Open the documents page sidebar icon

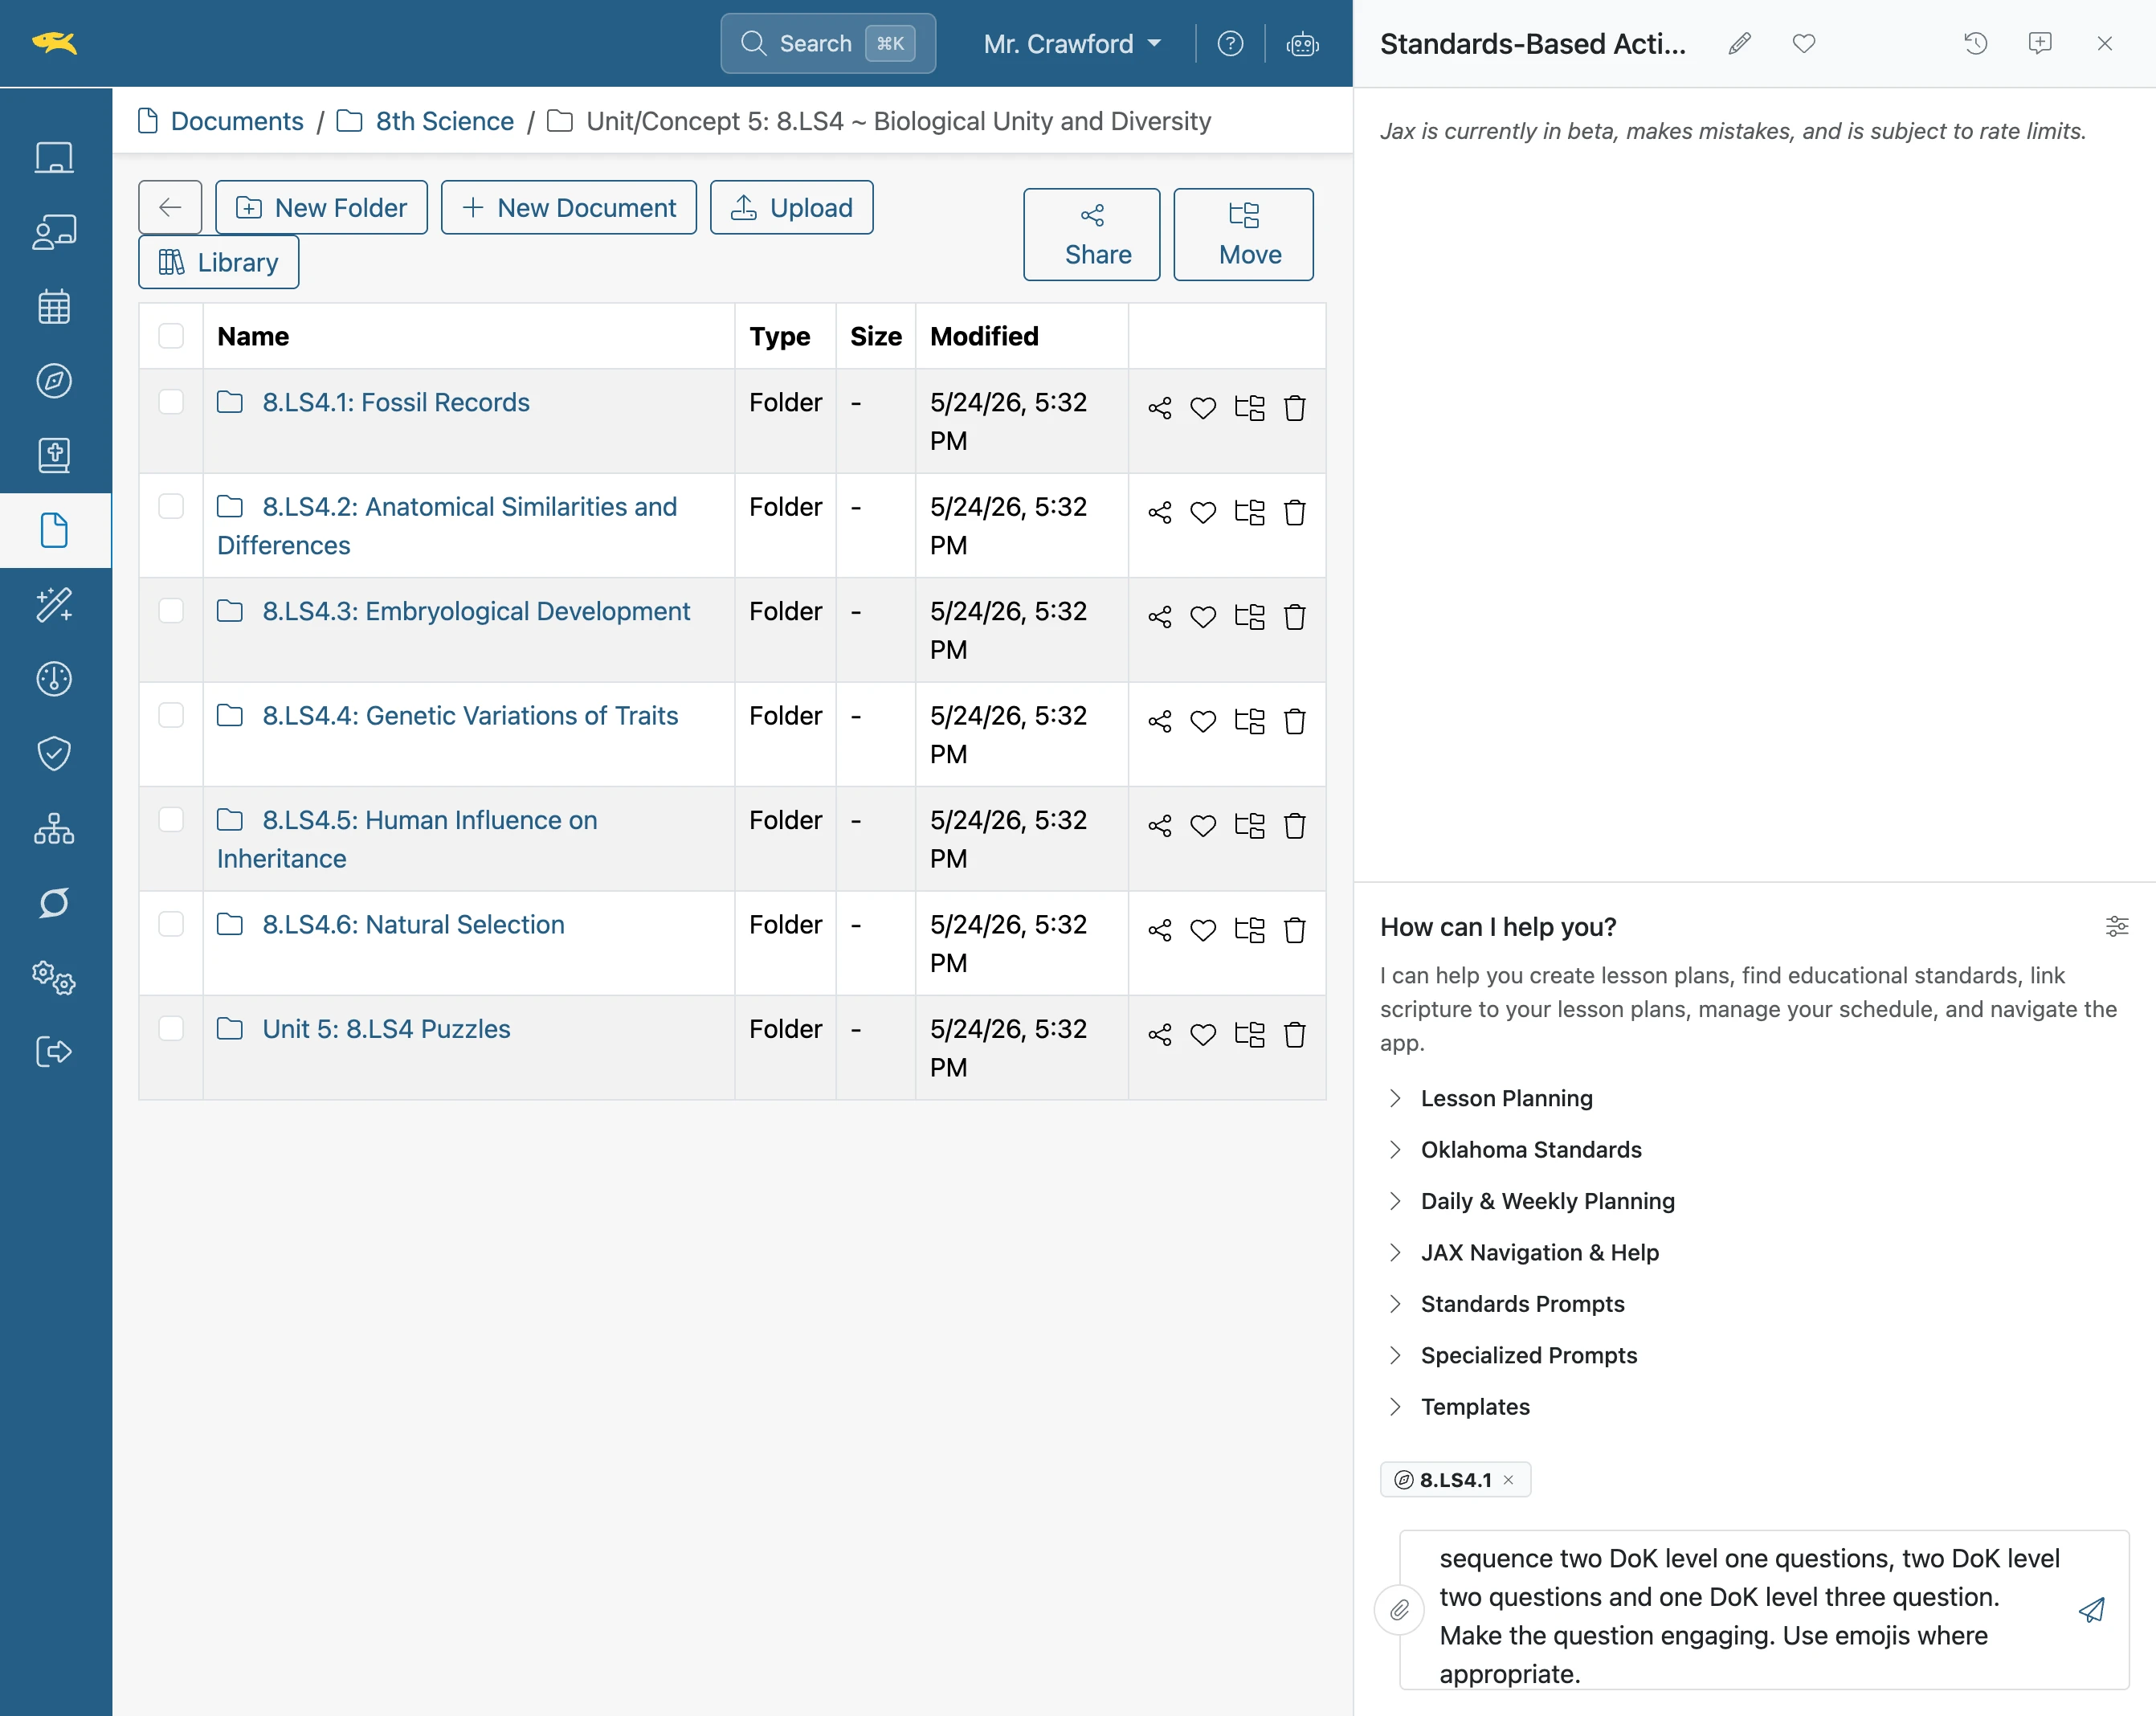coord(54,530)
